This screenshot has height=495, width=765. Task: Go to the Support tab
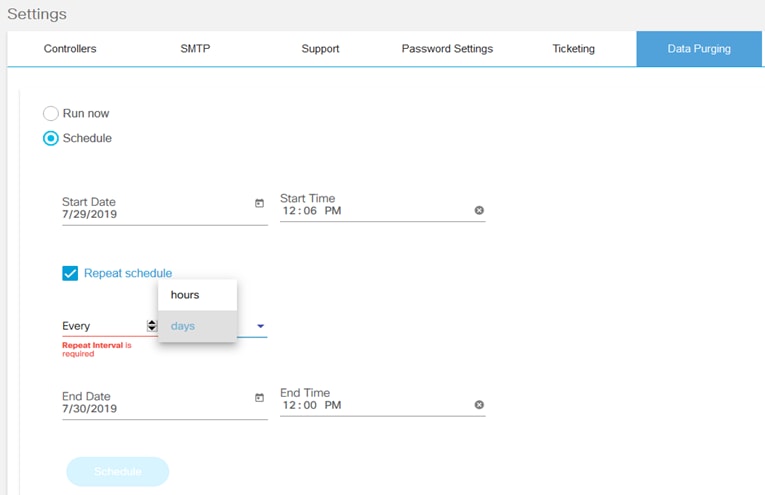click(x=320, y=48)
